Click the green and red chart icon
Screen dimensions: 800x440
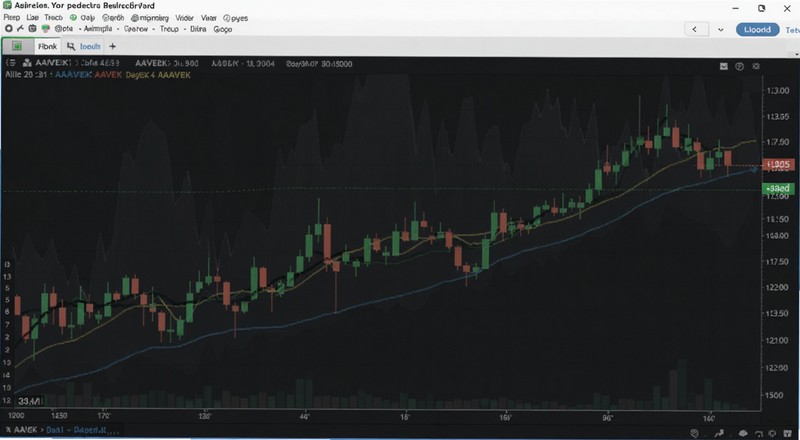[46, 29]
